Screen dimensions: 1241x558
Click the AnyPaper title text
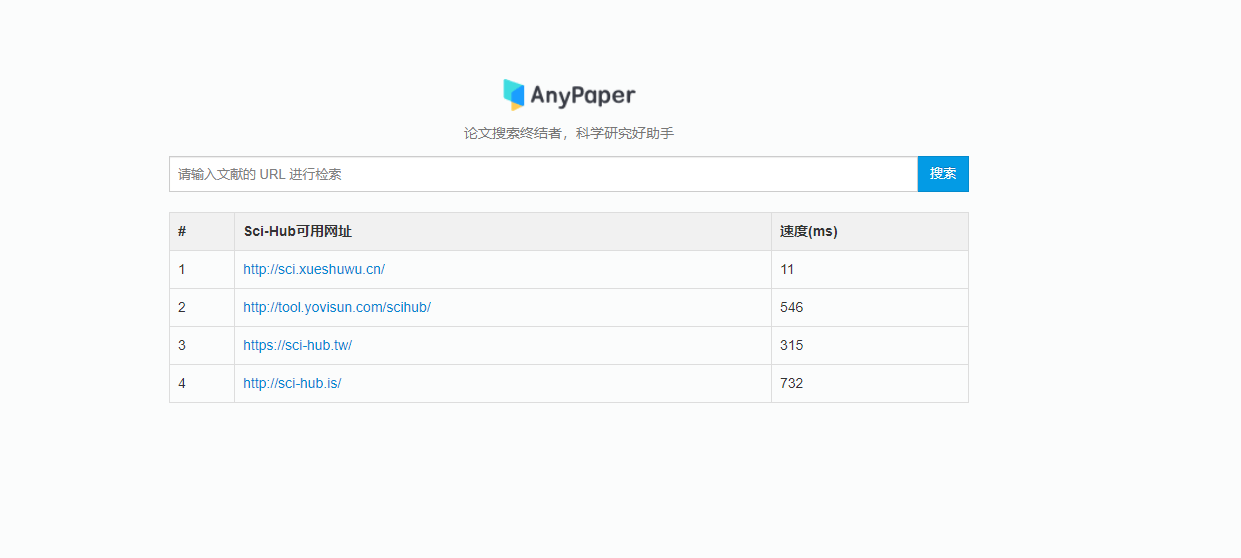(583, 96)
